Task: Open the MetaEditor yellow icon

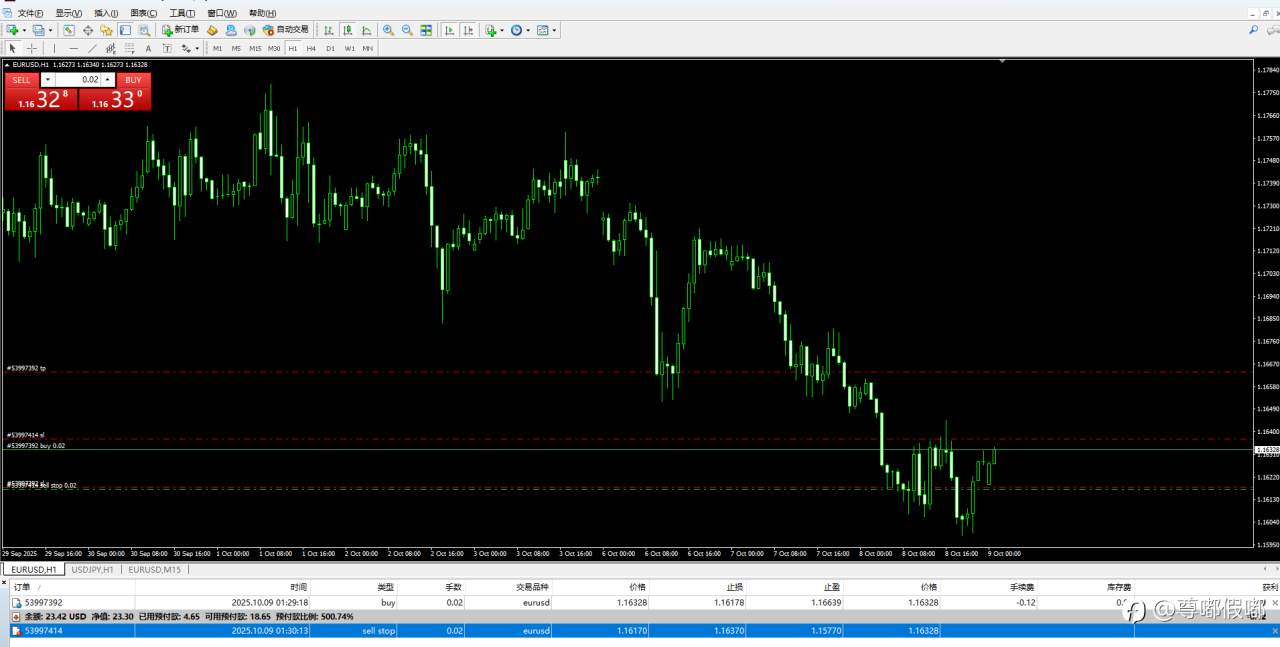Action: (x=212, y=30)
